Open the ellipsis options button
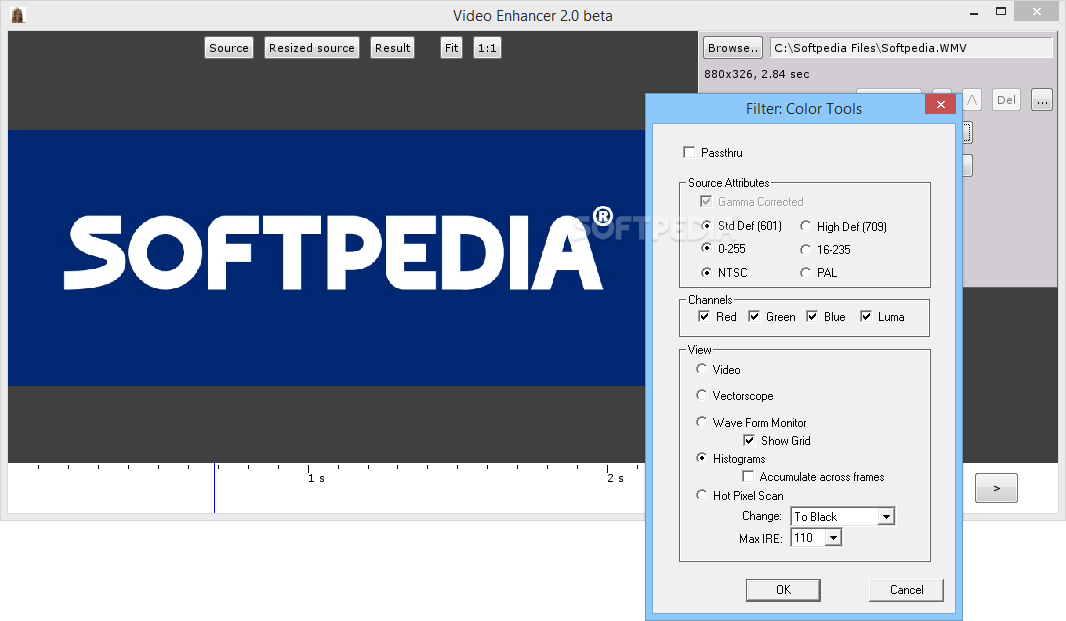This screenshot has width=1066, height=621. 1042,100
